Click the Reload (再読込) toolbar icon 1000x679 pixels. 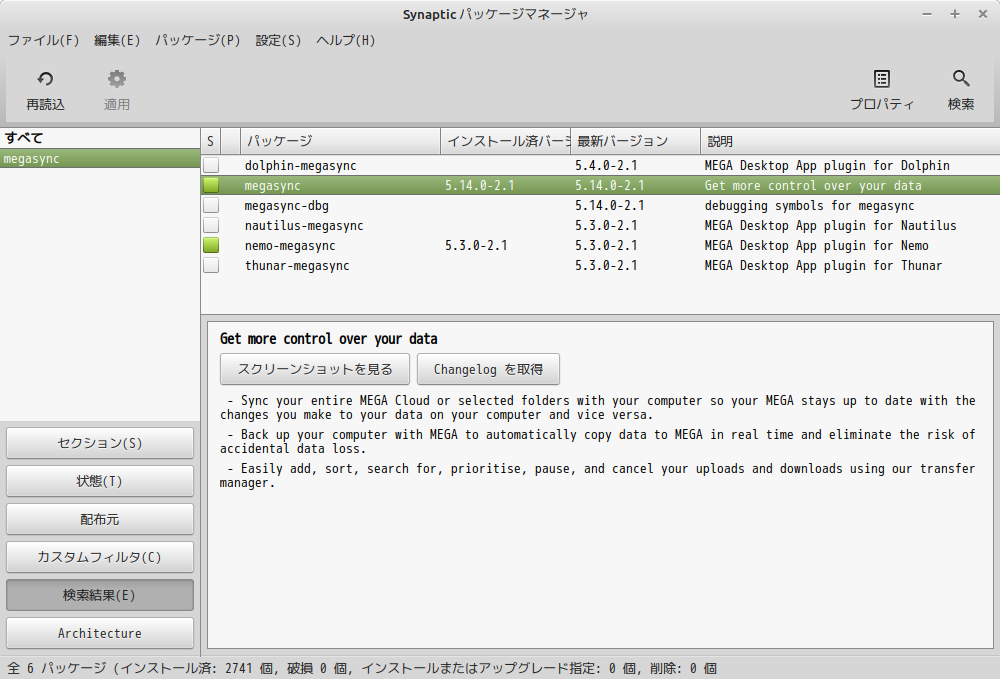45,79
